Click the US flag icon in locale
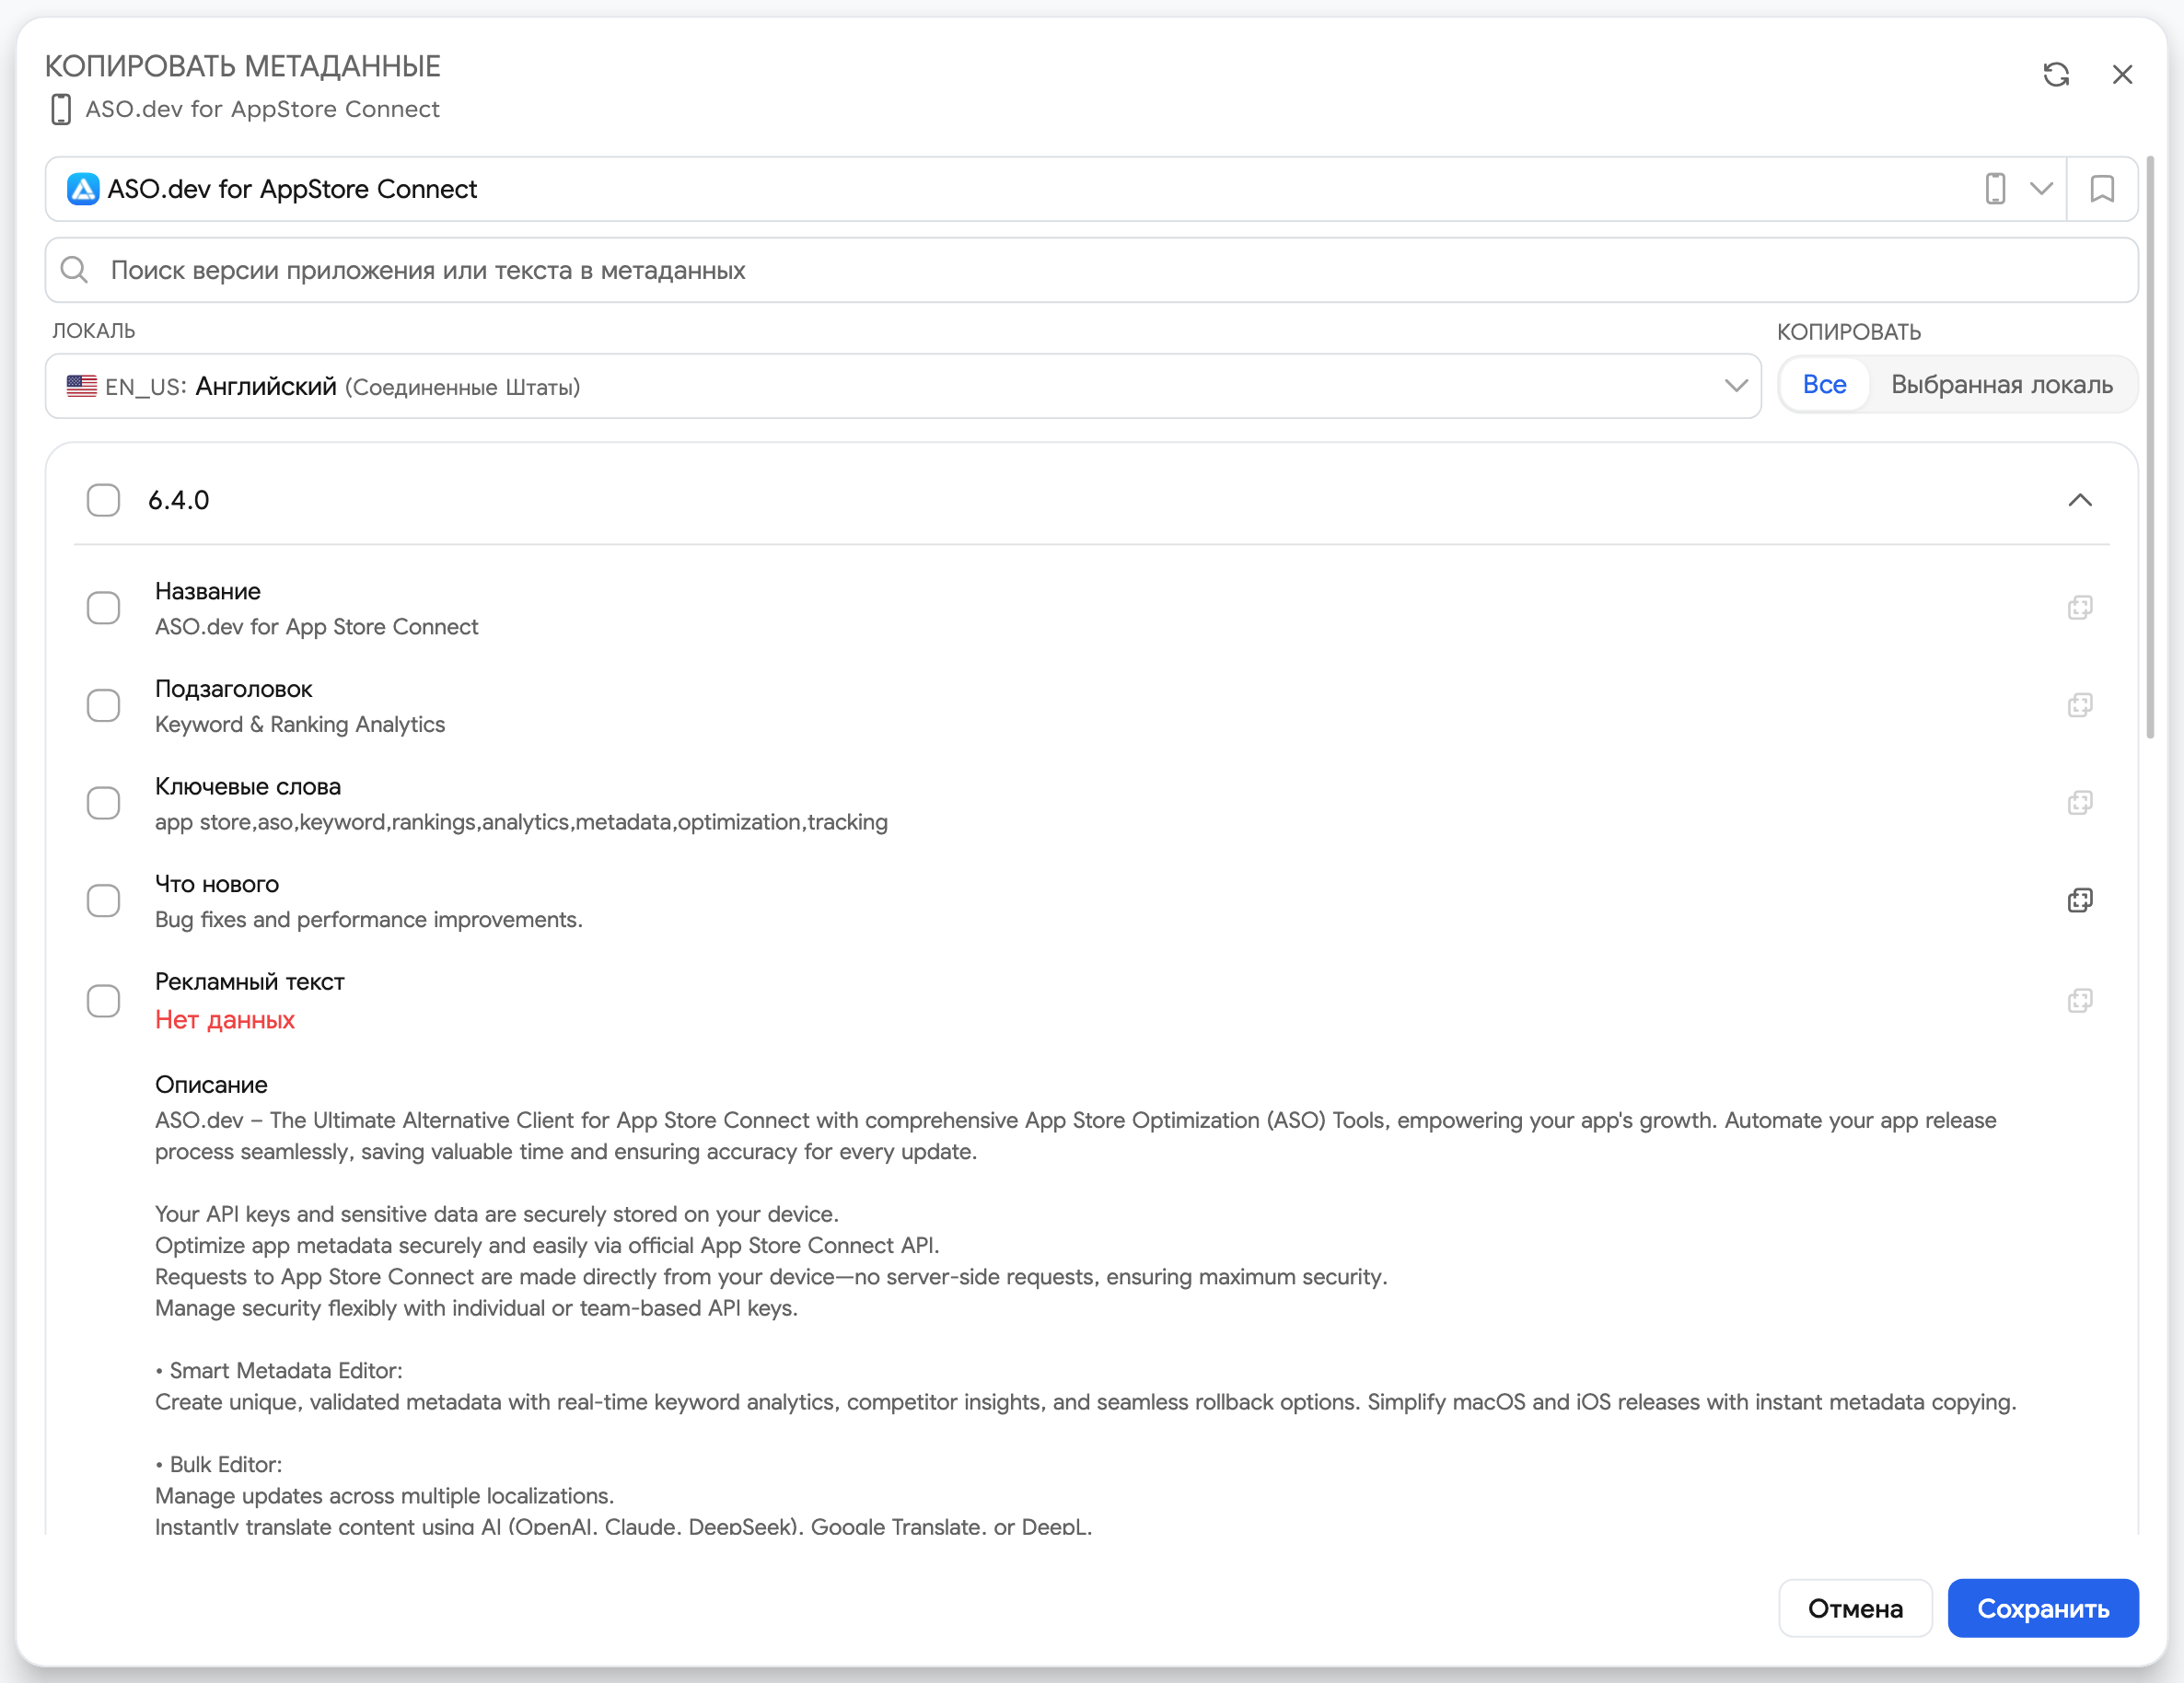Image resolution: width=2184 pixels, height=1683 pixels. click(x=82, y=386)
